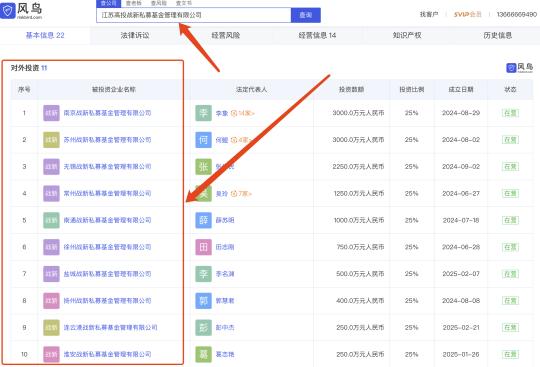Select the 知识产权 tab
Image resolution: width=540 pixels, height=367 pixels.
407,35
